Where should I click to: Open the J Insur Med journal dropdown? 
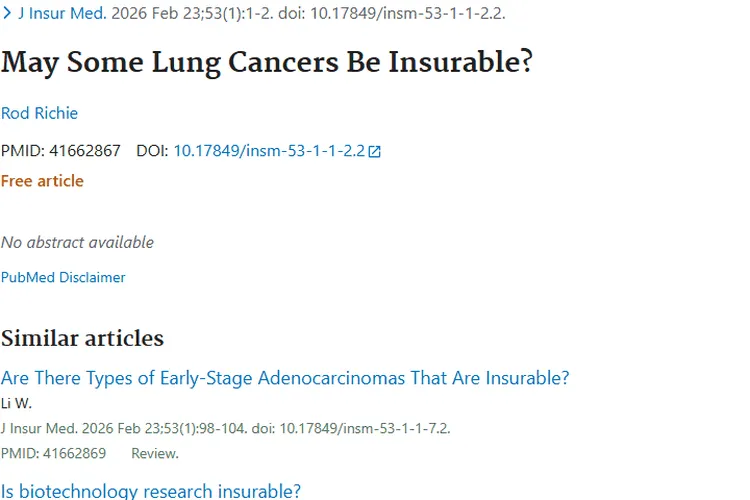[x=62, y=14]
